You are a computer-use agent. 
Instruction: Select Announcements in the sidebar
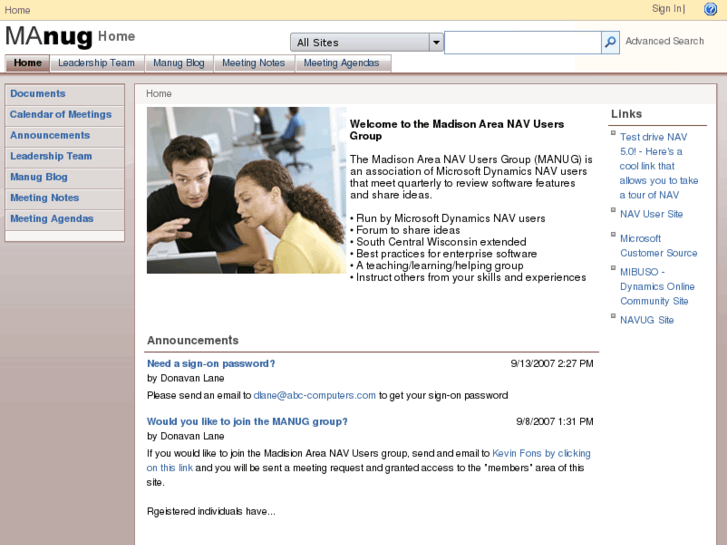point(64,136)
